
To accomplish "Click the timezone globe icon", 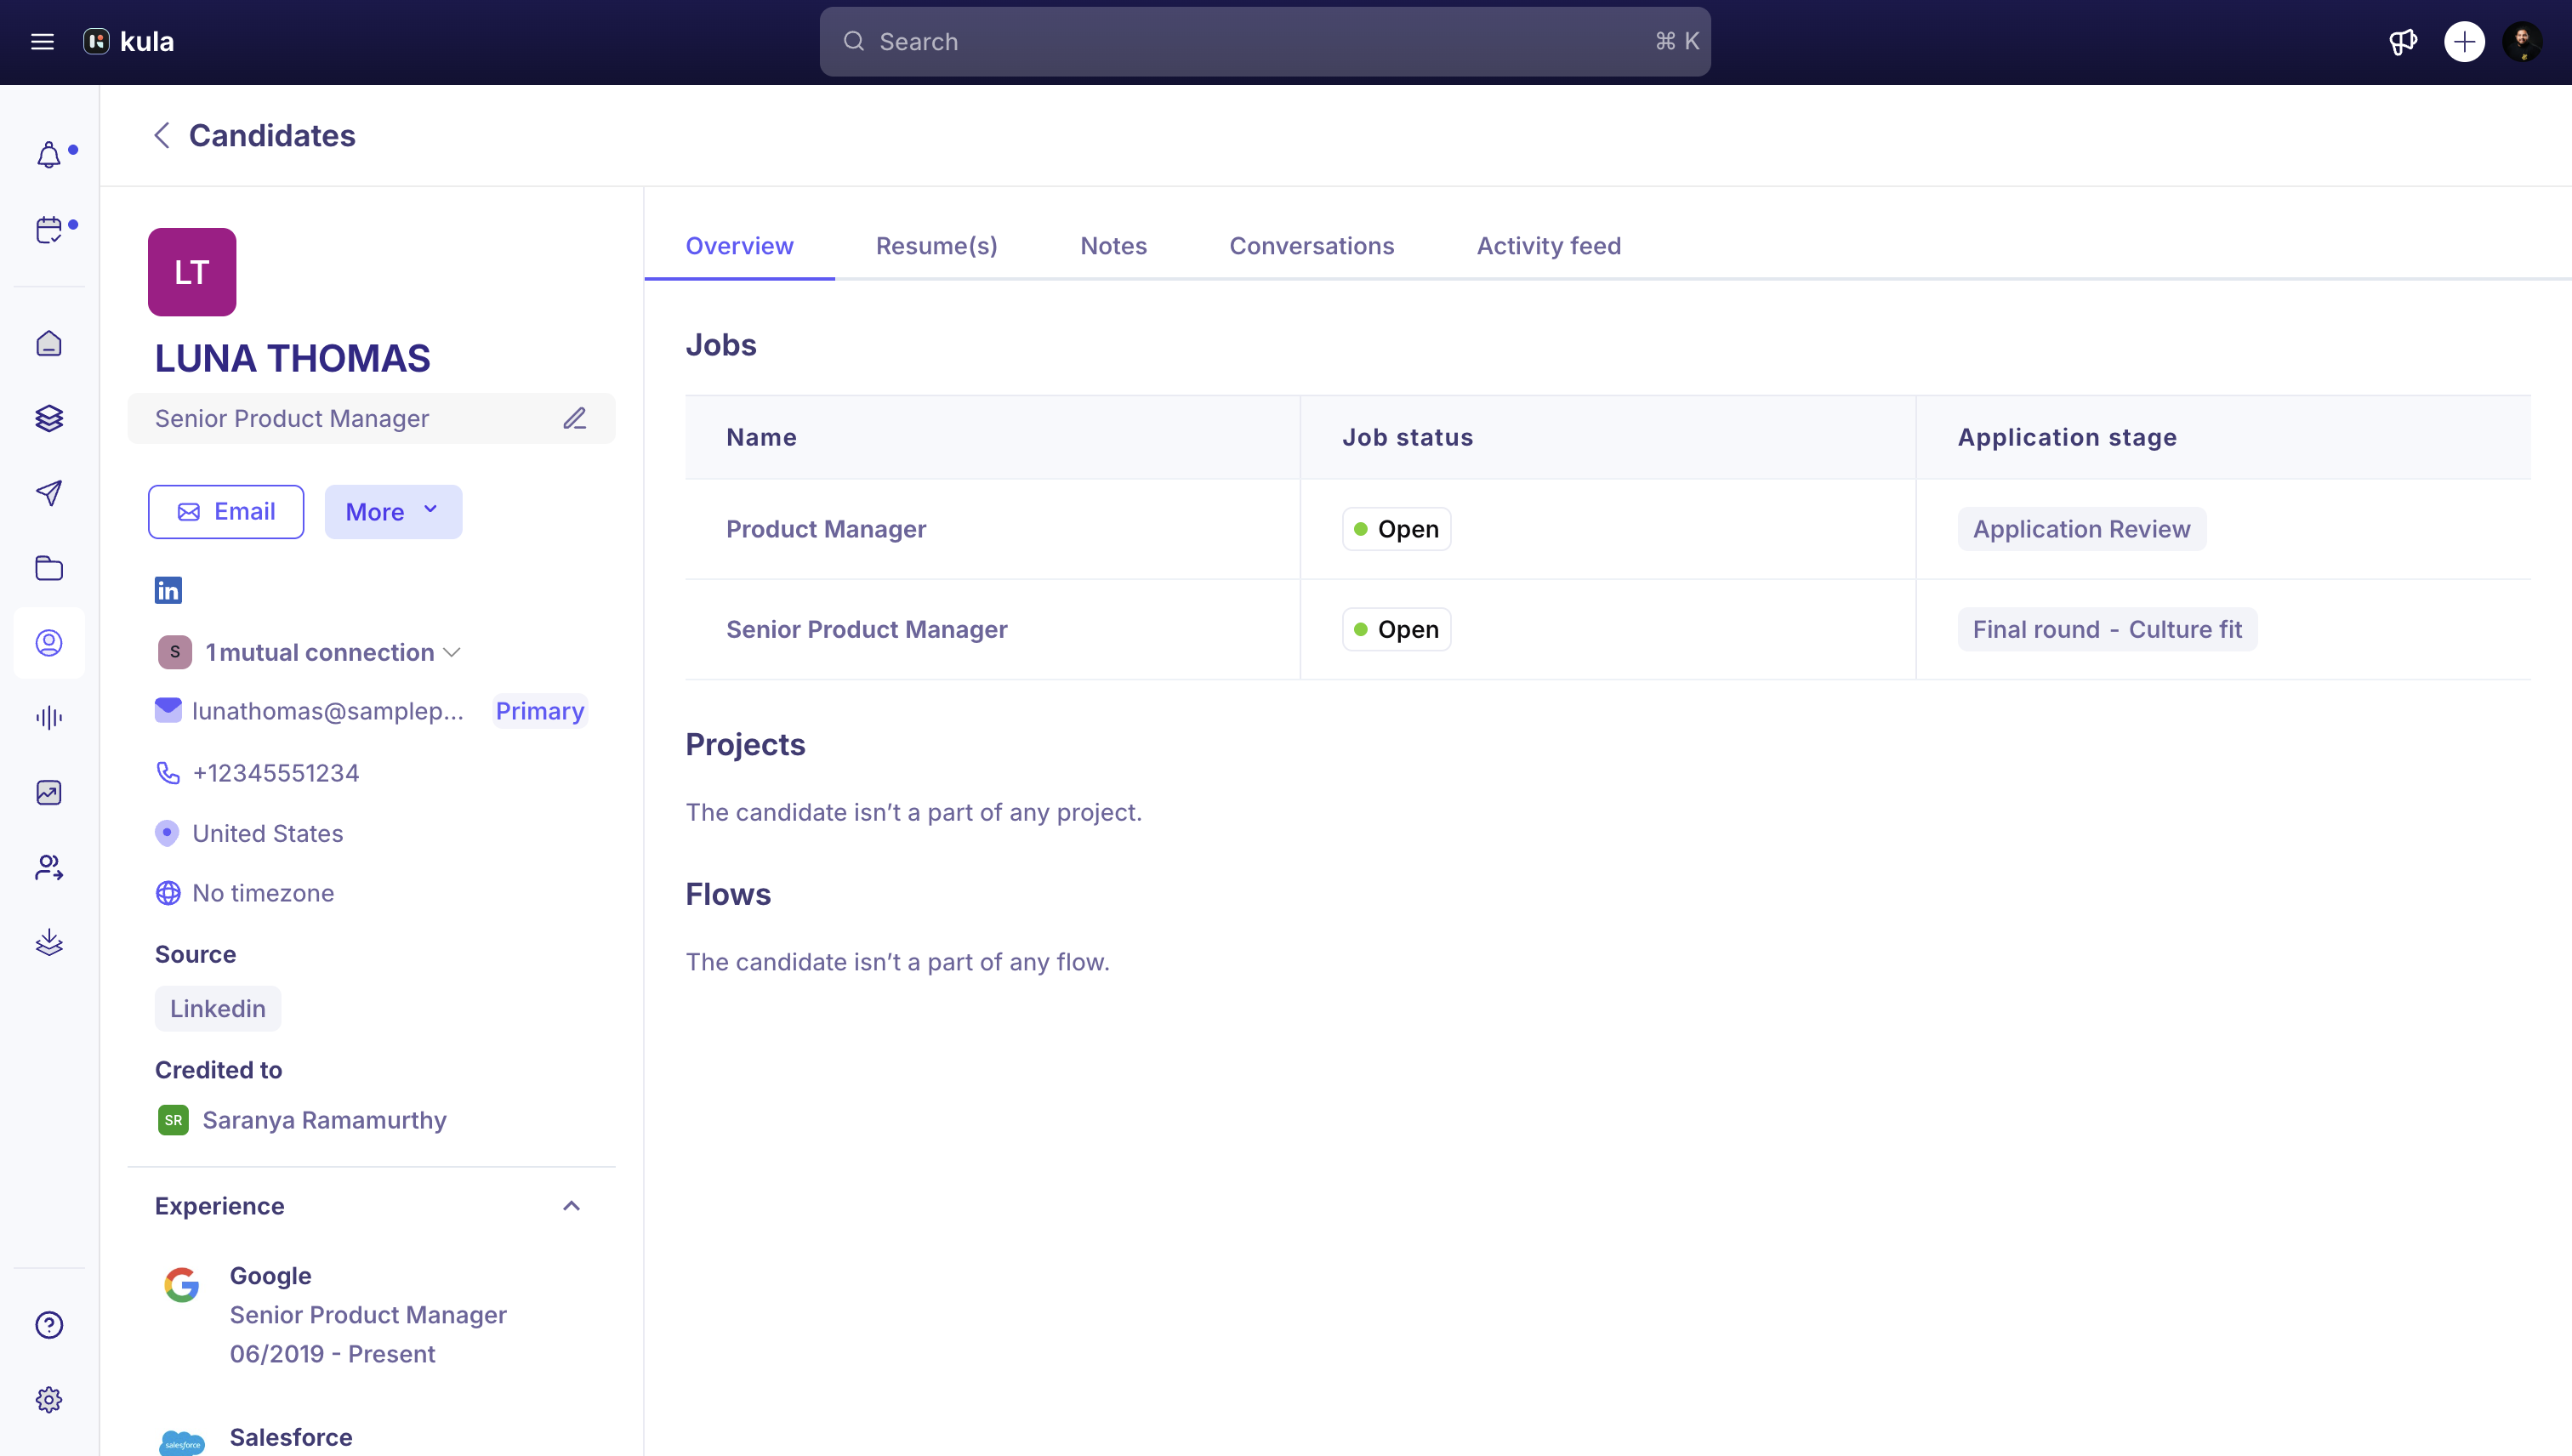I will [168, 893].
